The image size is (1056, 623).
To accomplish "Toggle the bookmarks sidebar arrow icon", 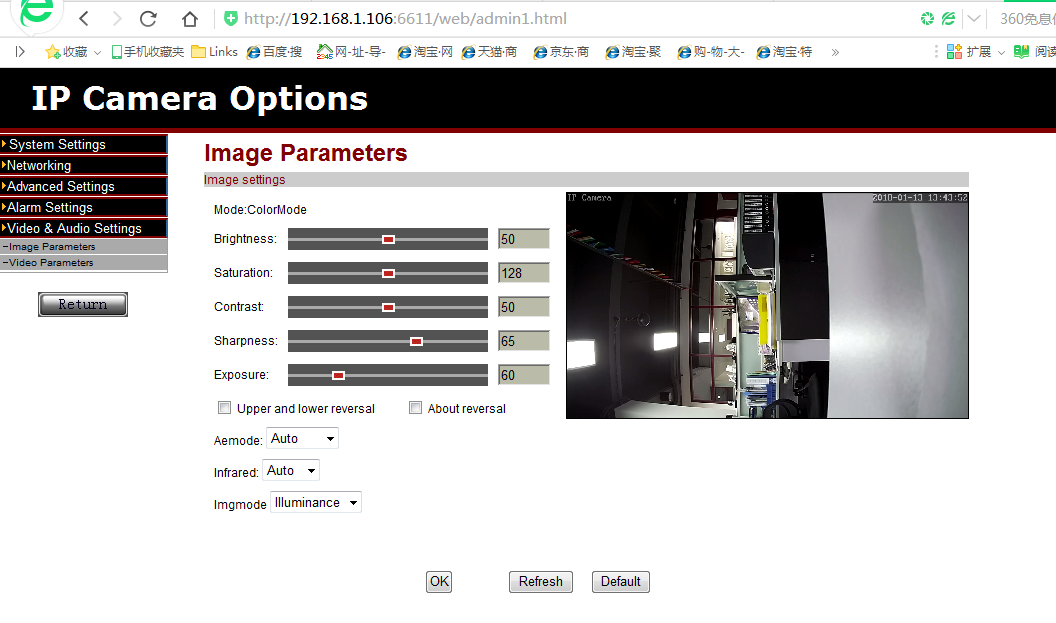I will click(x=20, y=52).
